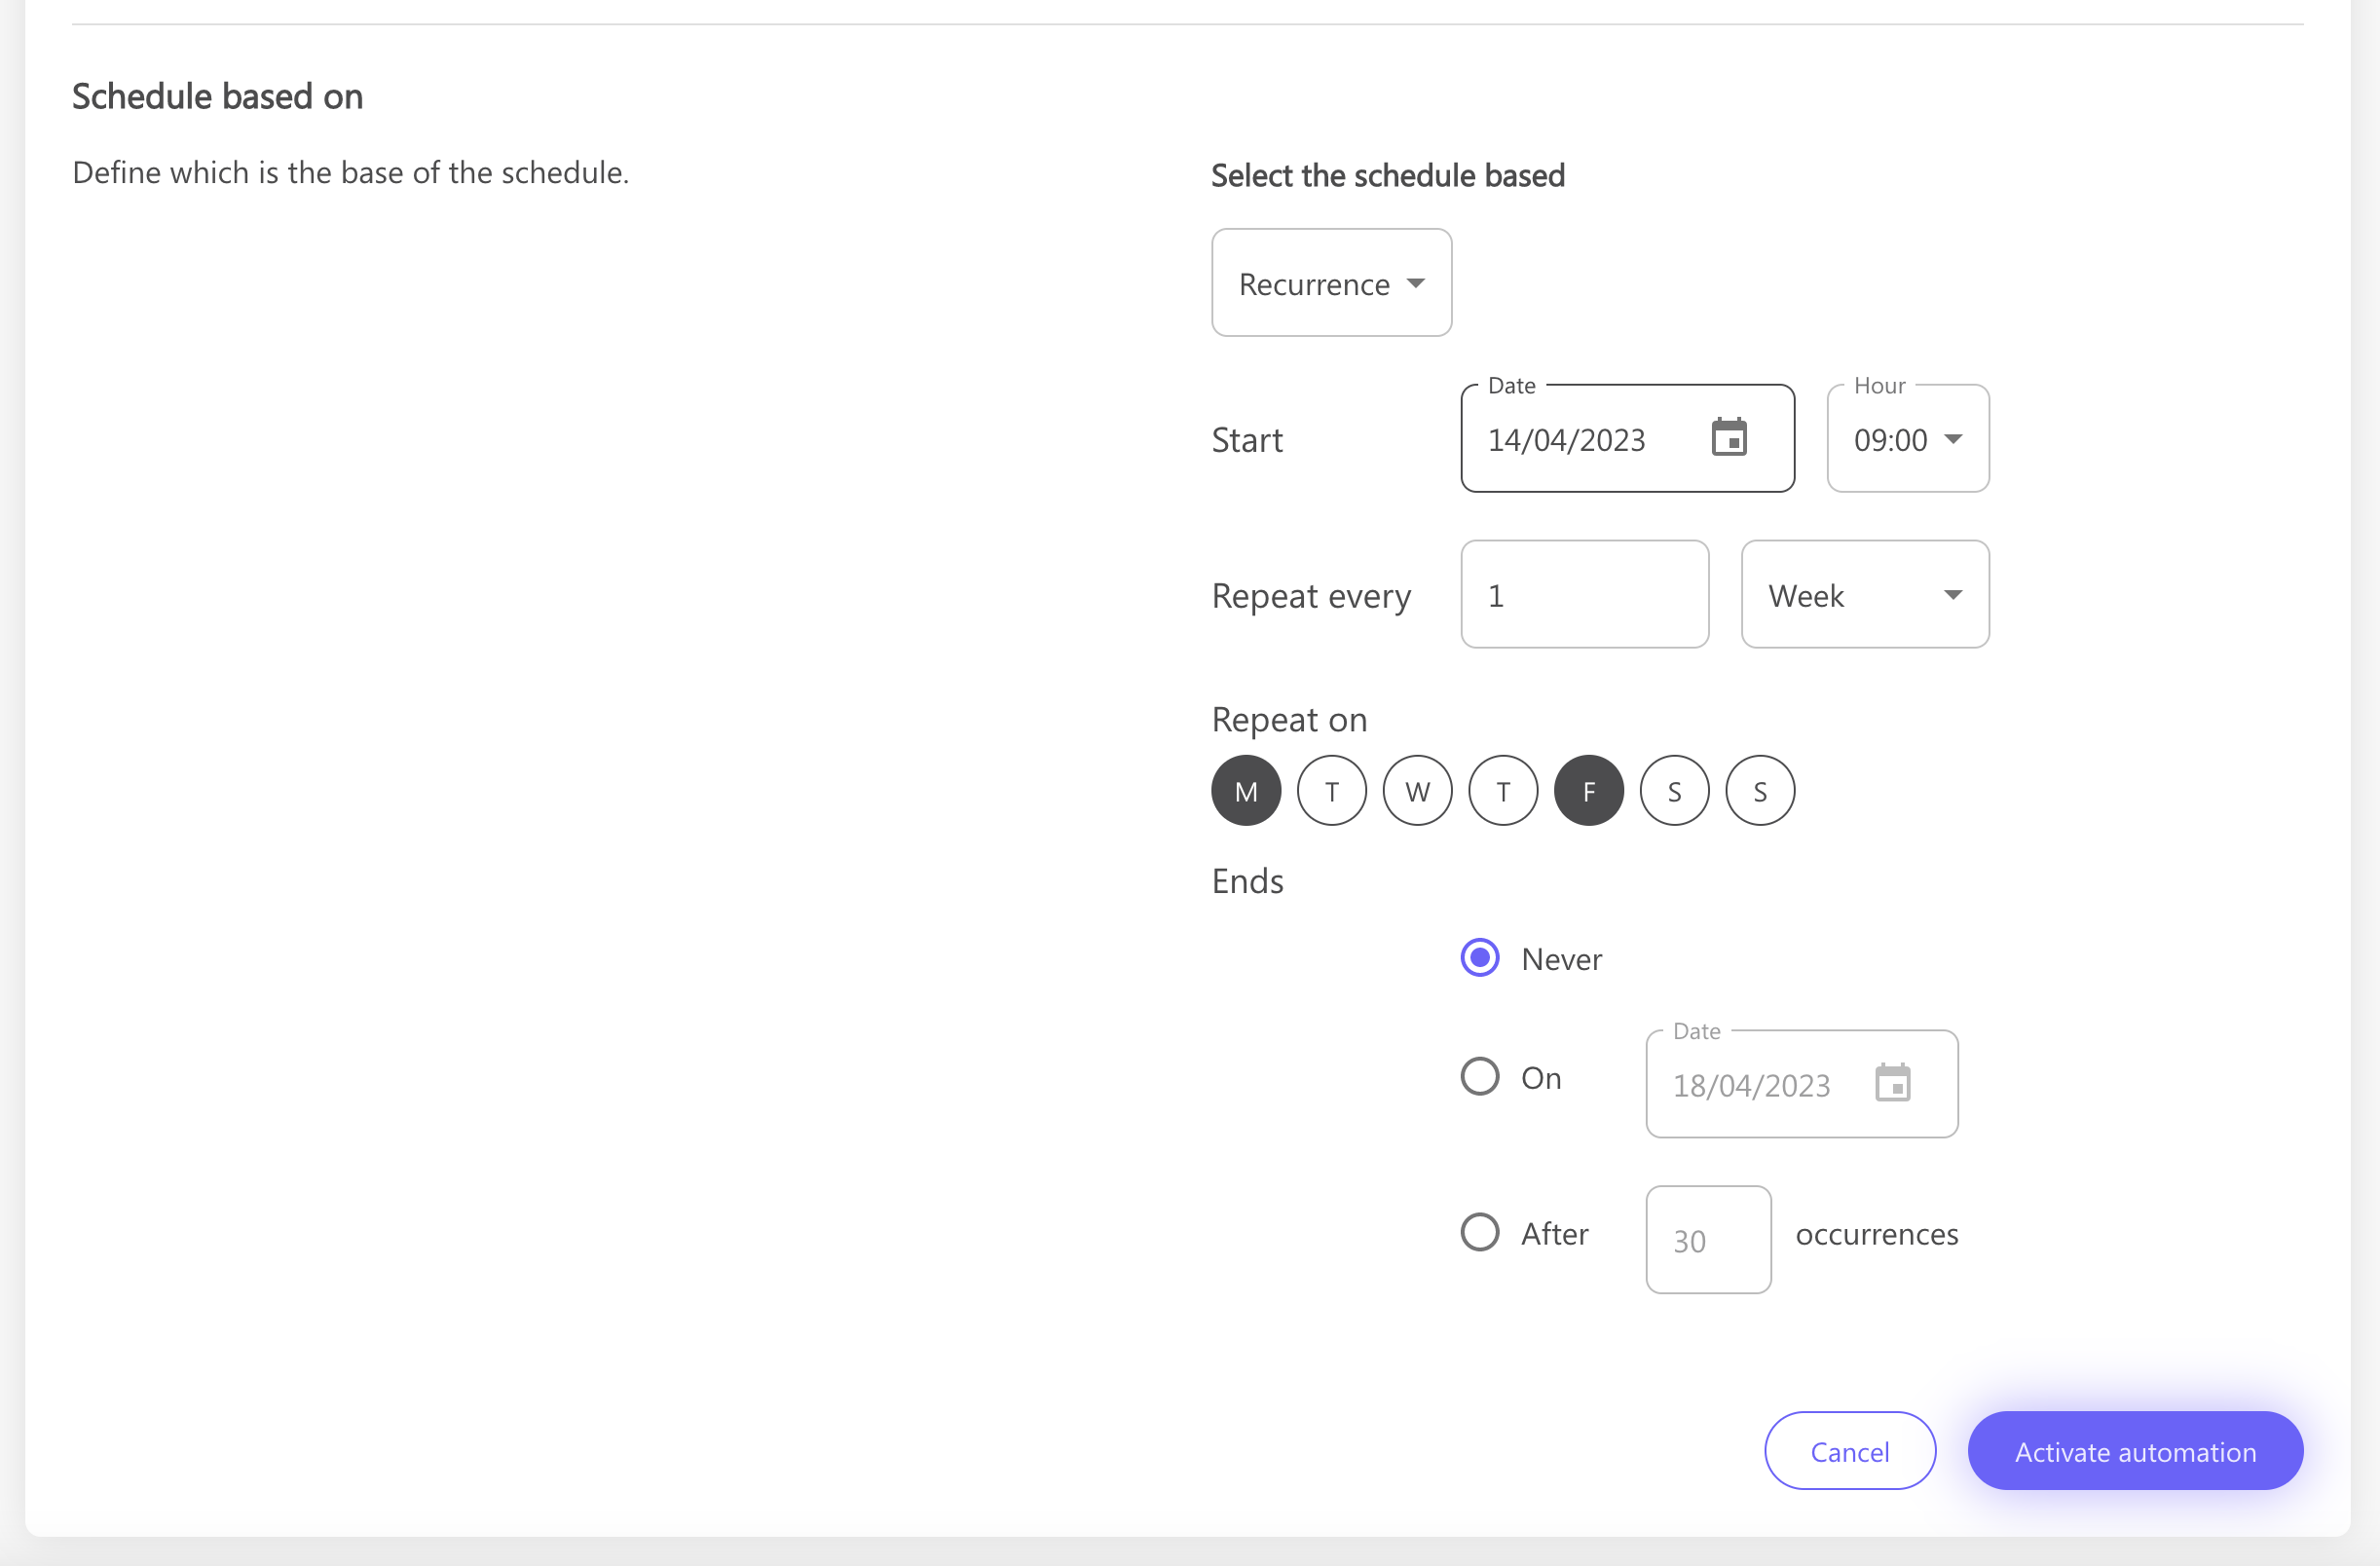Toggle Saturday day circle
This screenshot has width=2380, height=1566.
click(1675, 790)
